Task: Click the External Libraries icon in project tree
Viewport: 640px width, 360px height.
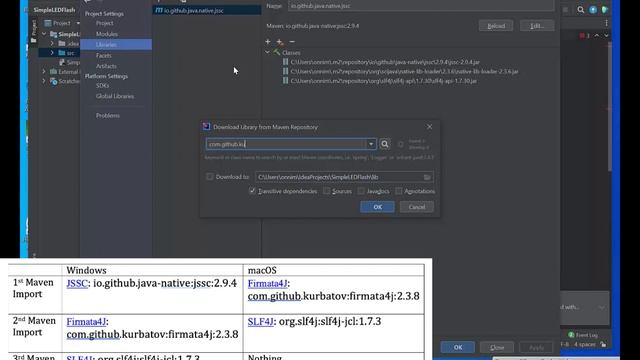Action: pos(53,72)
